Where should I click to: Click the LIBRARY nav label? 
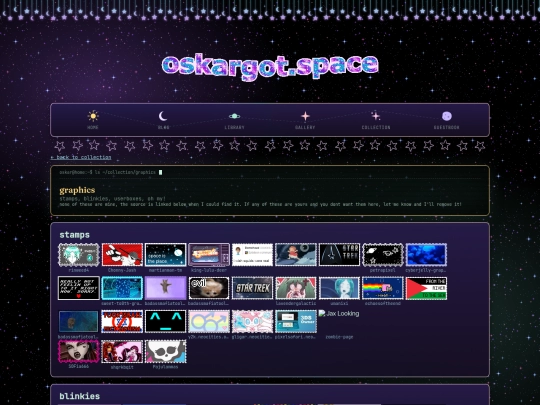click(235, 127)
